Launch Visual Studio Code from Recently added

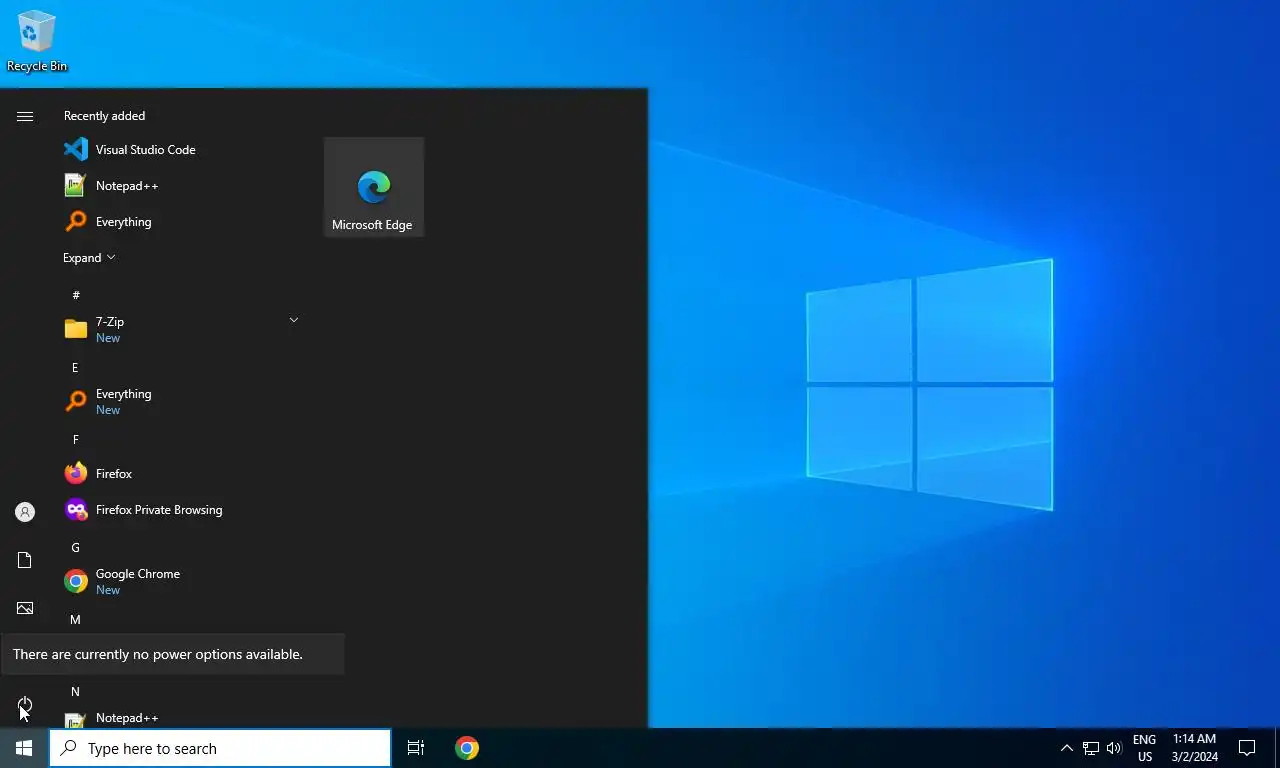pos(180,150)
